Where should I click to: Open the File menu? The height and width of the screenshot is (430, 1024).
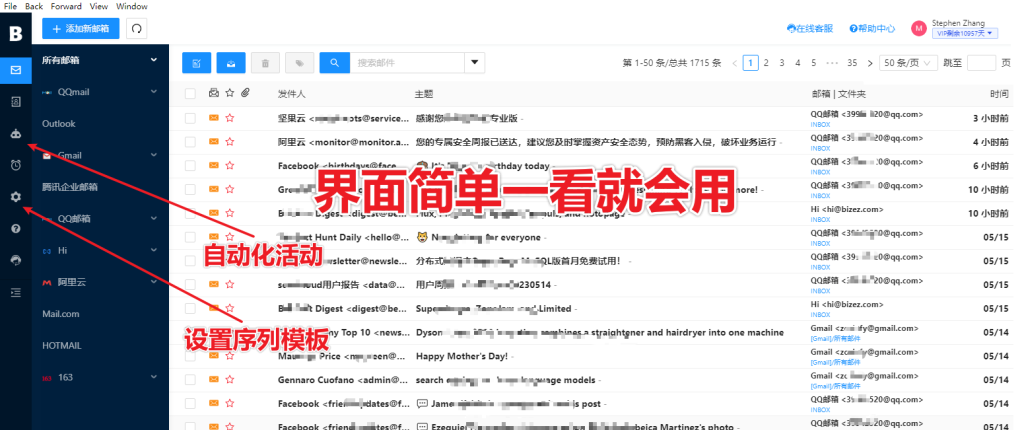point(10,6)
